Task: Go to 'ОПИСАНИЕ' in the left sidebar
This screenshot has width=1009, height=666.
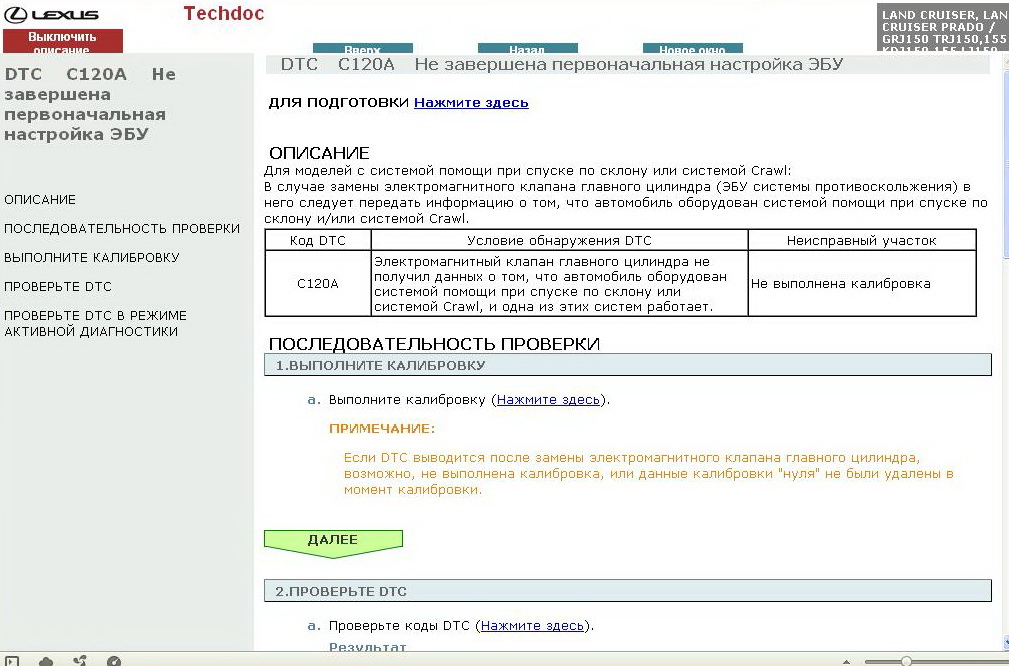Action: (40, 199)
